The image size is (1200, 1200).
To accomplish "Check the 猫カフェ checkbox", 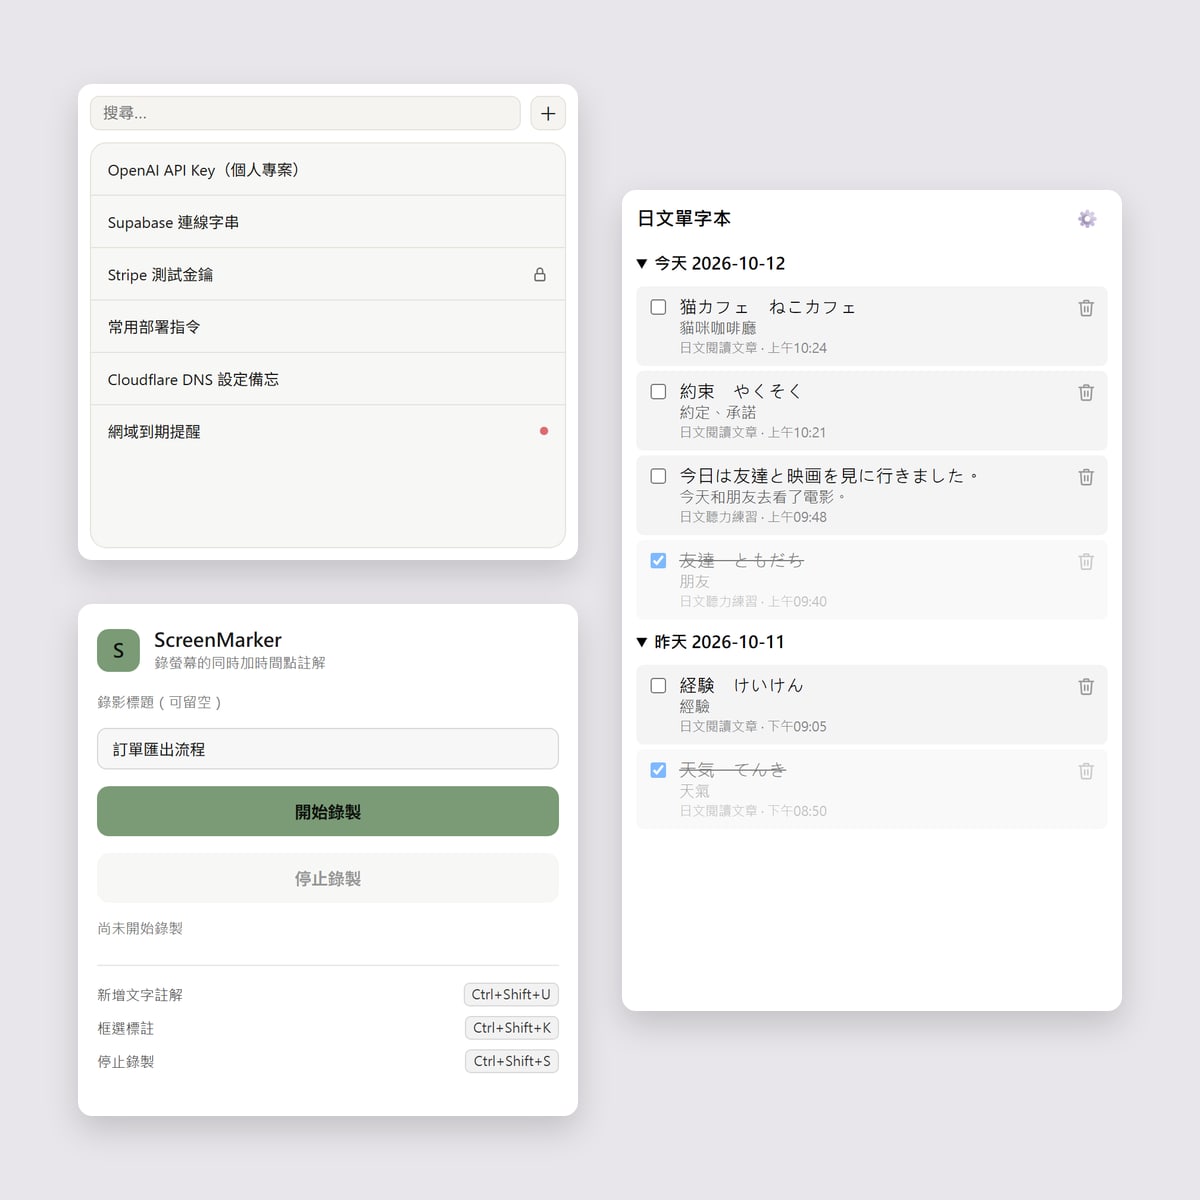I will coord(658,307).
